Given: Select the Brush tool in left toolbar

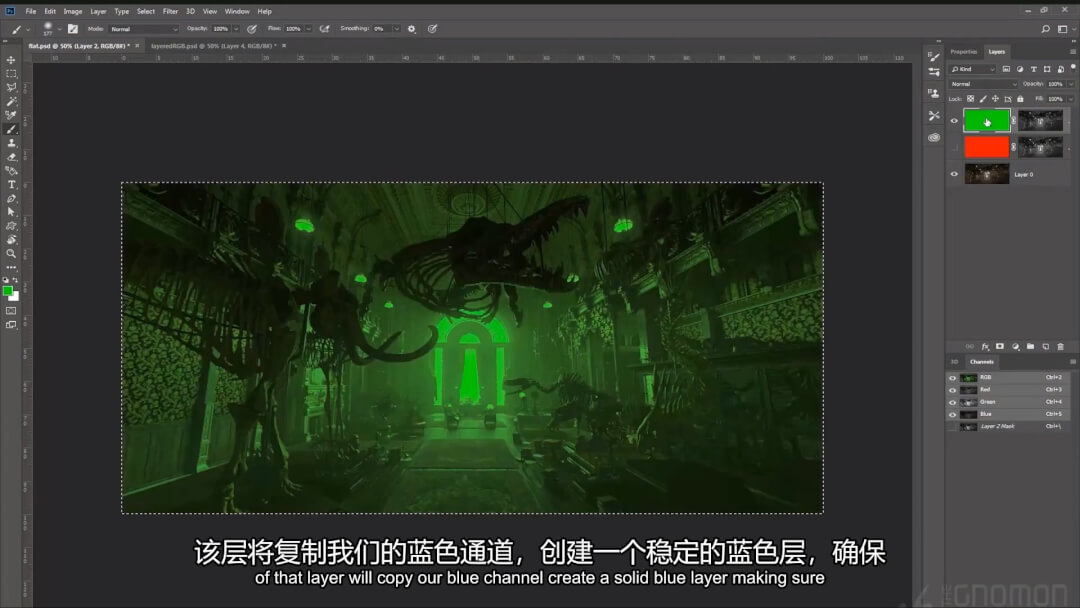Looking at the screenshot, I should point(11,129).
